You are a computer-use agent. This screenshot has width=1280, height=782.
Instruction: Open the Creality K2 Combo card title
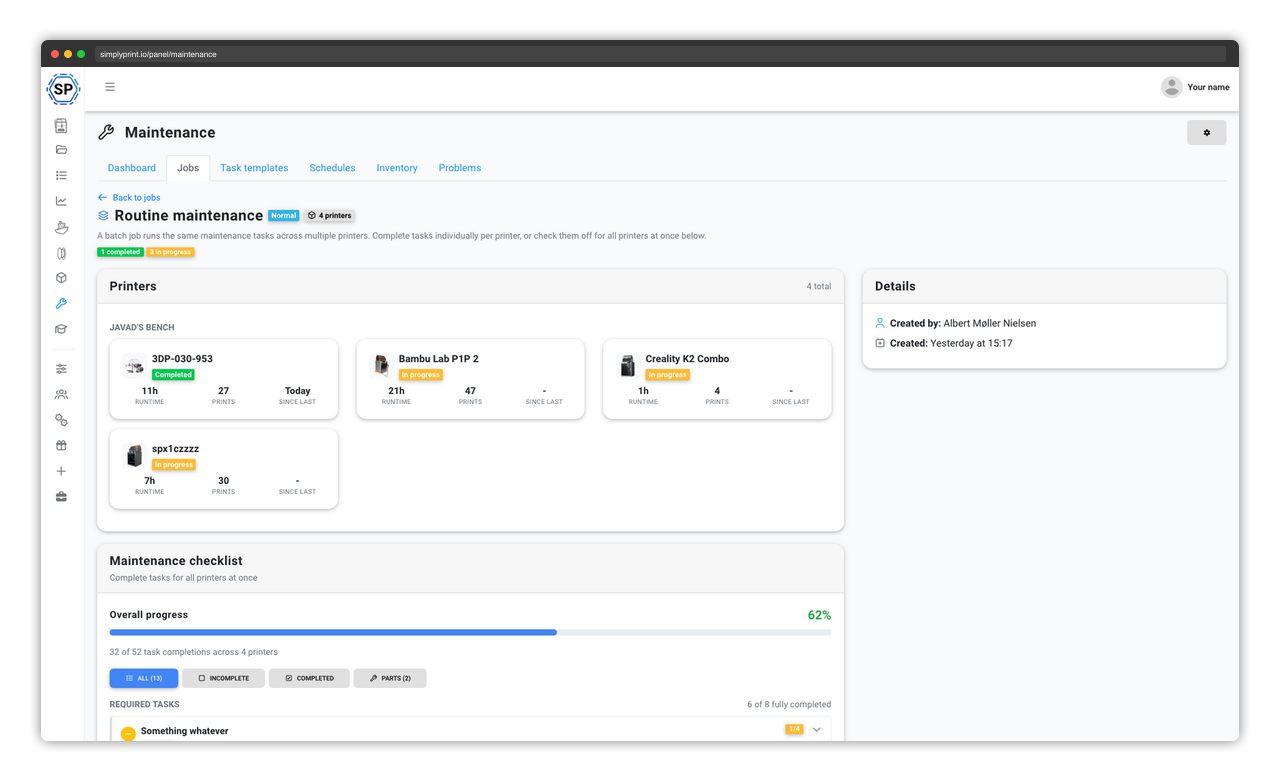pyautogui.click(x=687, y=359)
